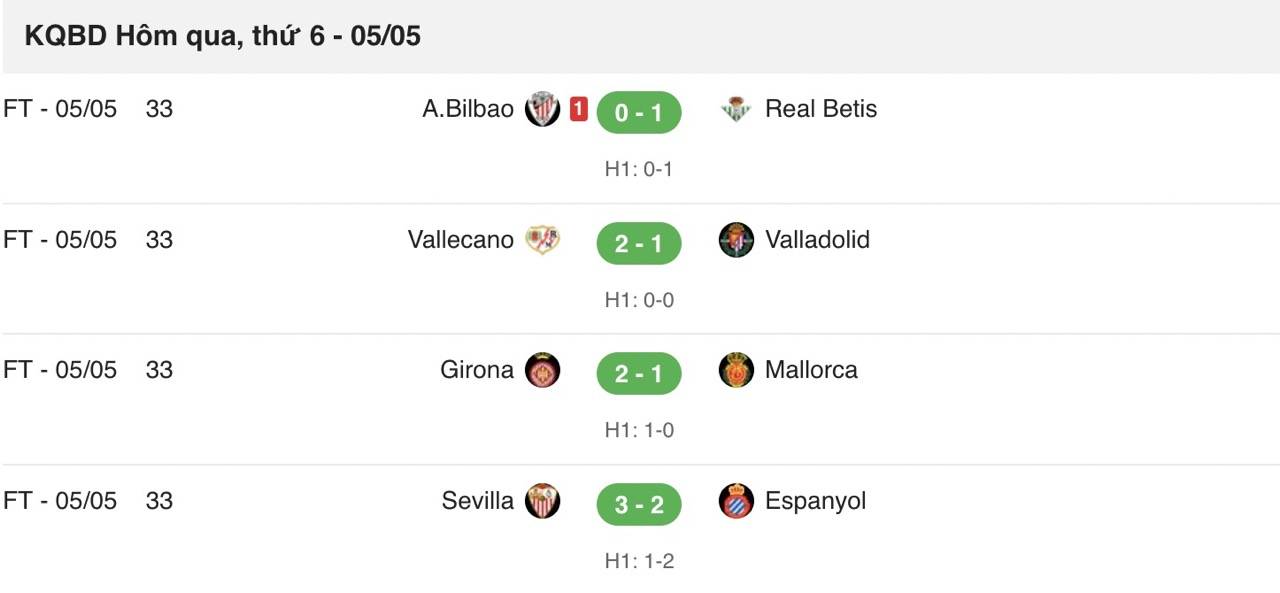Click the A.Bilbao club crest icon
Screen dimensions: 1280x593
542,109
